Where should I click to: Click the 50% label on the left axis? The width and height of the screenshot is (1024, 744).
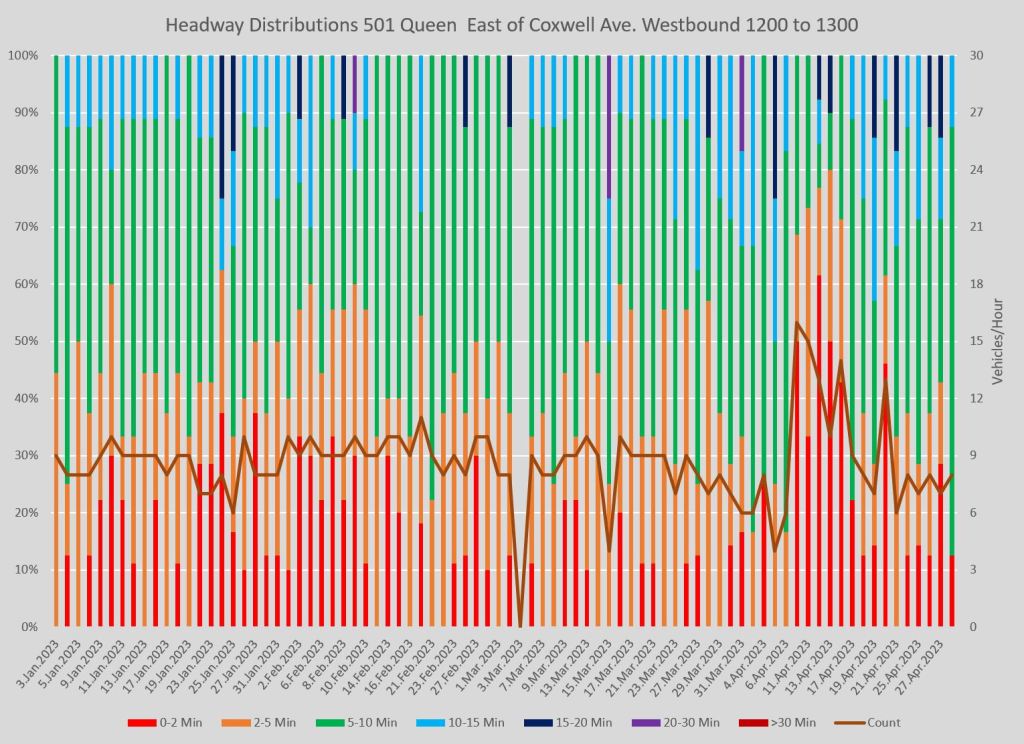(25, 341)
